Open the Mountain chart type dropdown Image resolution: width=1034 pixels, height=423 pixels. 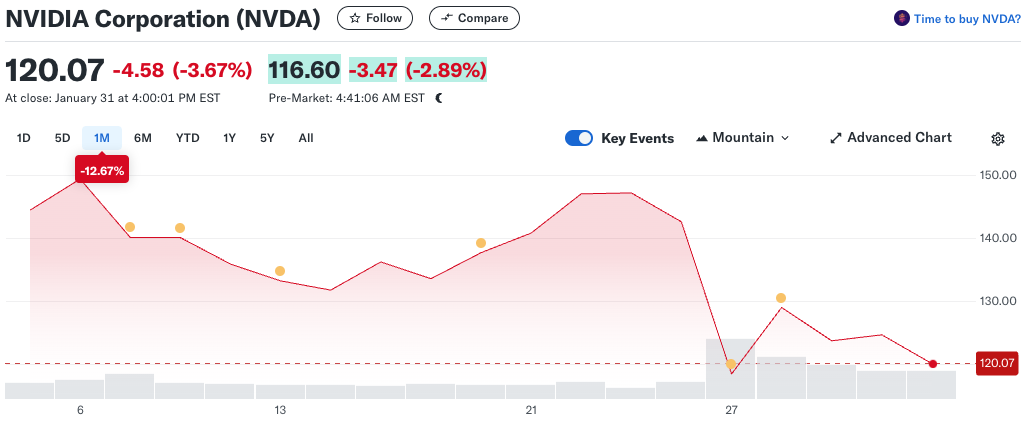point(743,138)
